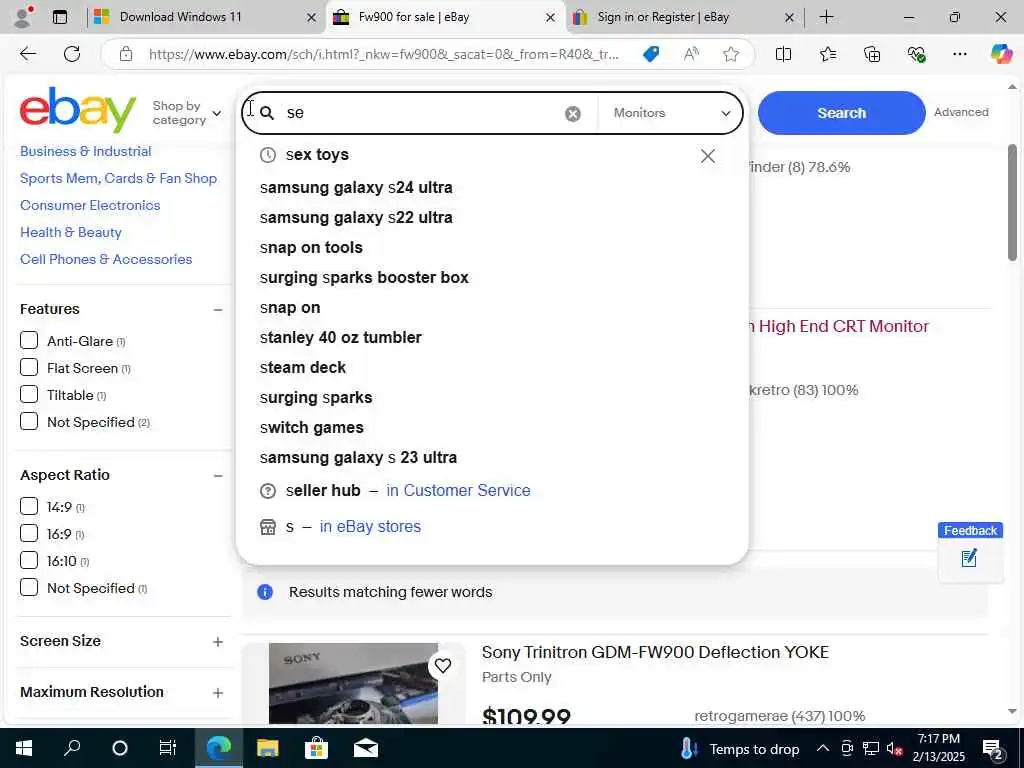The width and height of the screenshot is (1024, 768).
Task: Open File Explorer from taskbar
Action: (x=267, y=748)
